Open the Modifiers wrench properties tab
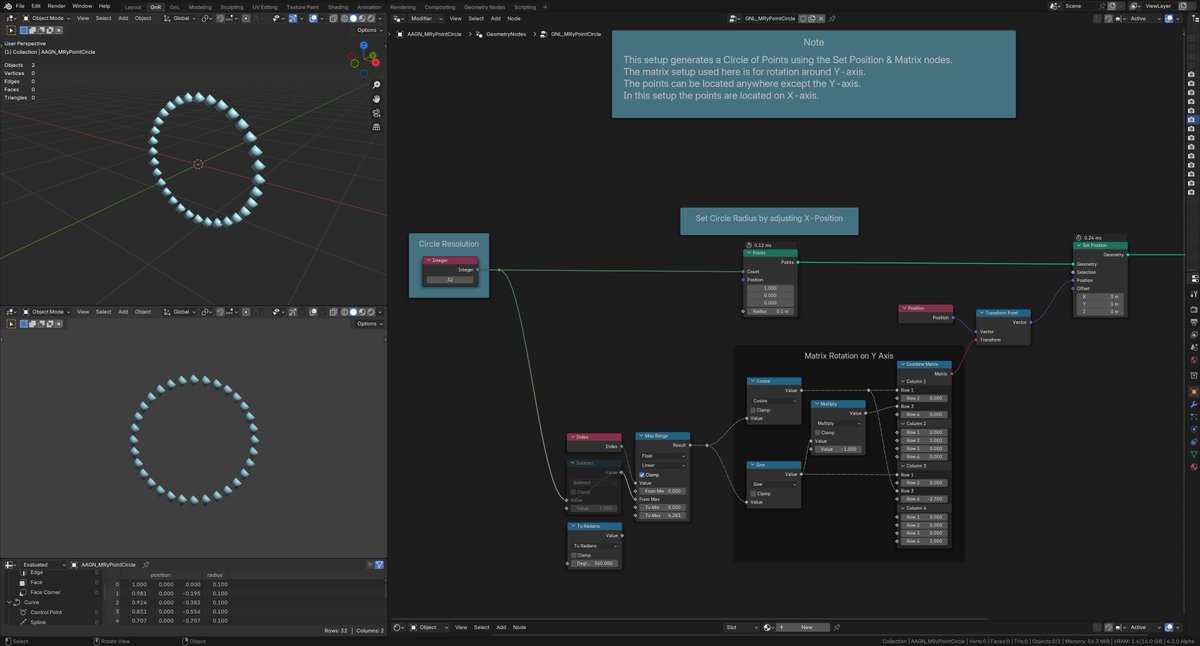1200x646 pixels. tap(1194, 405)
